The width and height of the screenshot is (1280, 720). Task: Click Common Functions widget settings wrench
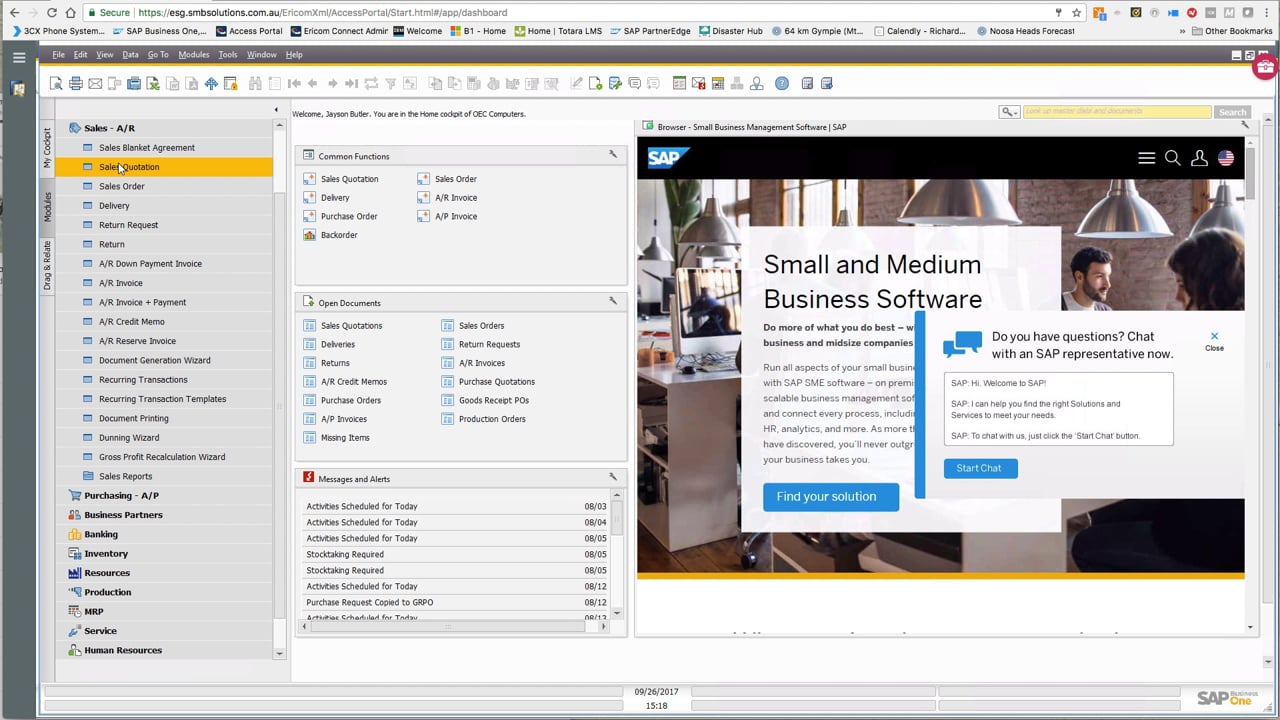(613, 155)
